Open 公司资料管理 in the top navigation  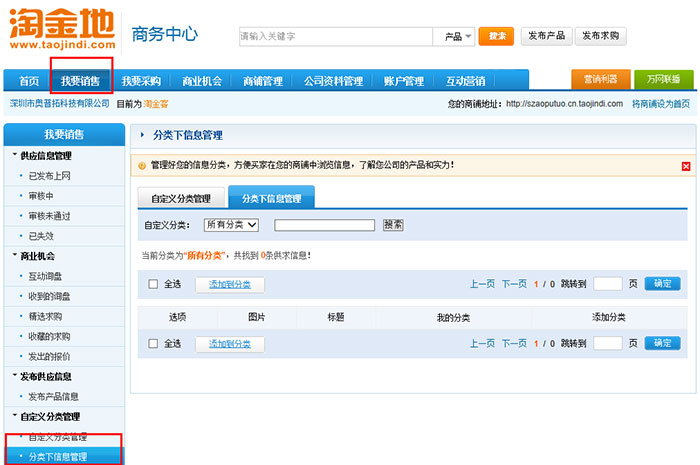pyautogui.click(x=333, y=81)
